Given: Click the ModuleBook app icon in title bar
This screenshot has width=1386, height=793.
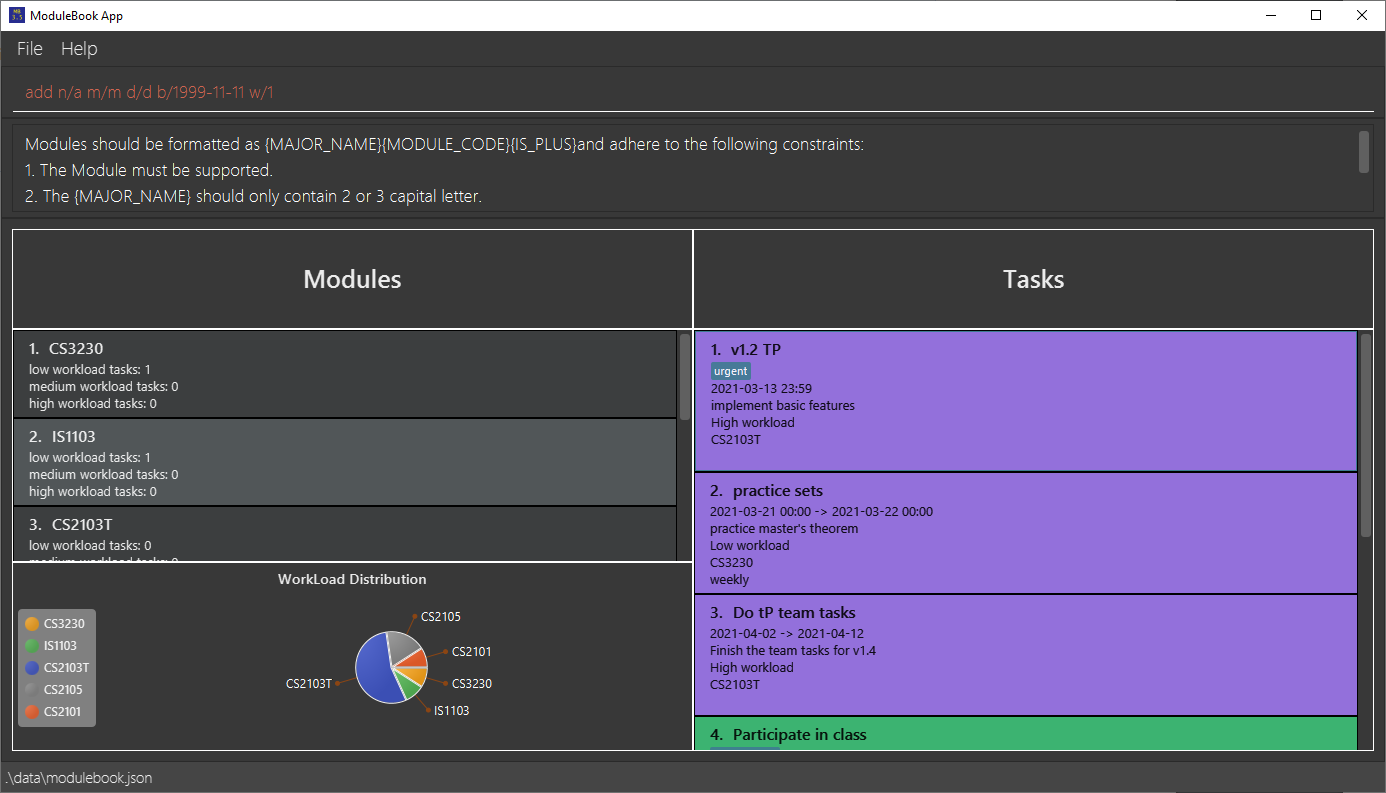Looking at the screenshot, I should pos(17,15).
